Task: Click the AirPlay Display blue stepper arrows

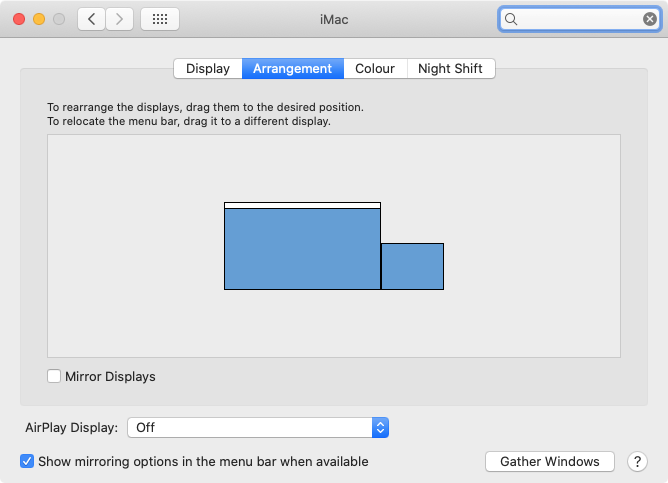Action: 380,427
